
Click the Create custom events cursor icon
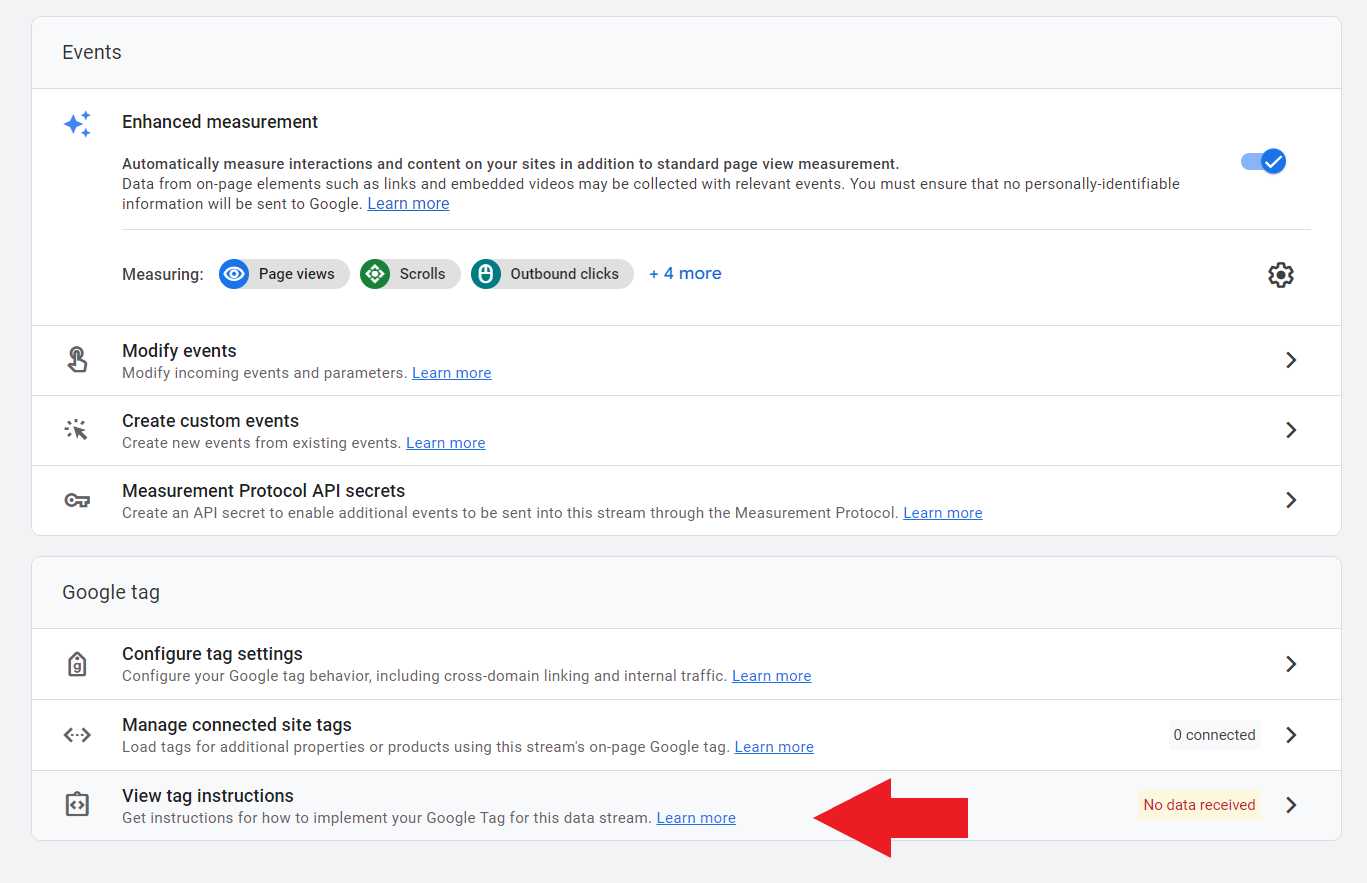(x=77, y=430)
